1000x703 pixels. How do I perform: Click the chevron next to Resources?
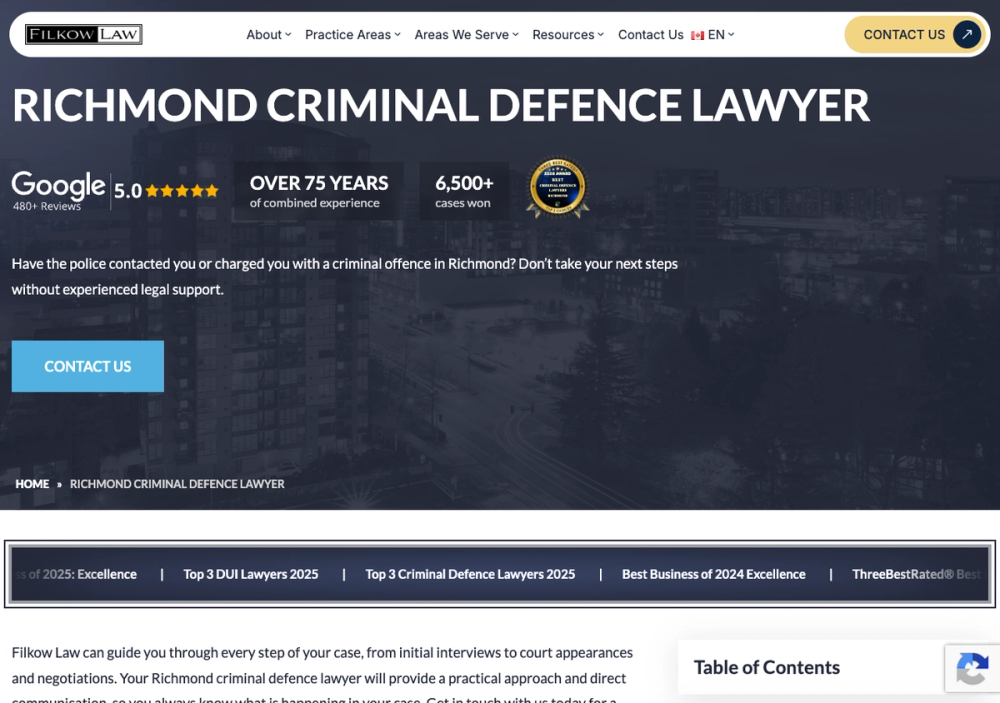(600, 34)
